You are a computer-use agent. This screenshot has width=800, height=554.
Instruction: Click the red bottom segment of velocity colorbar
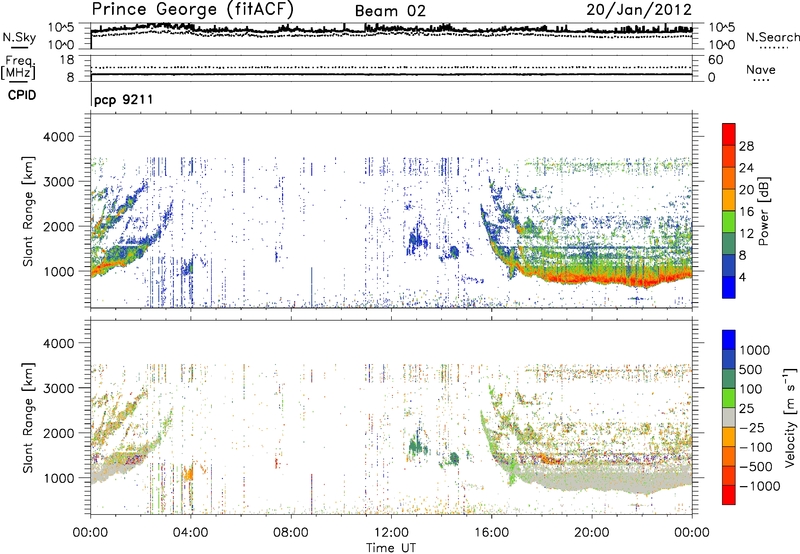coord(729,495)
